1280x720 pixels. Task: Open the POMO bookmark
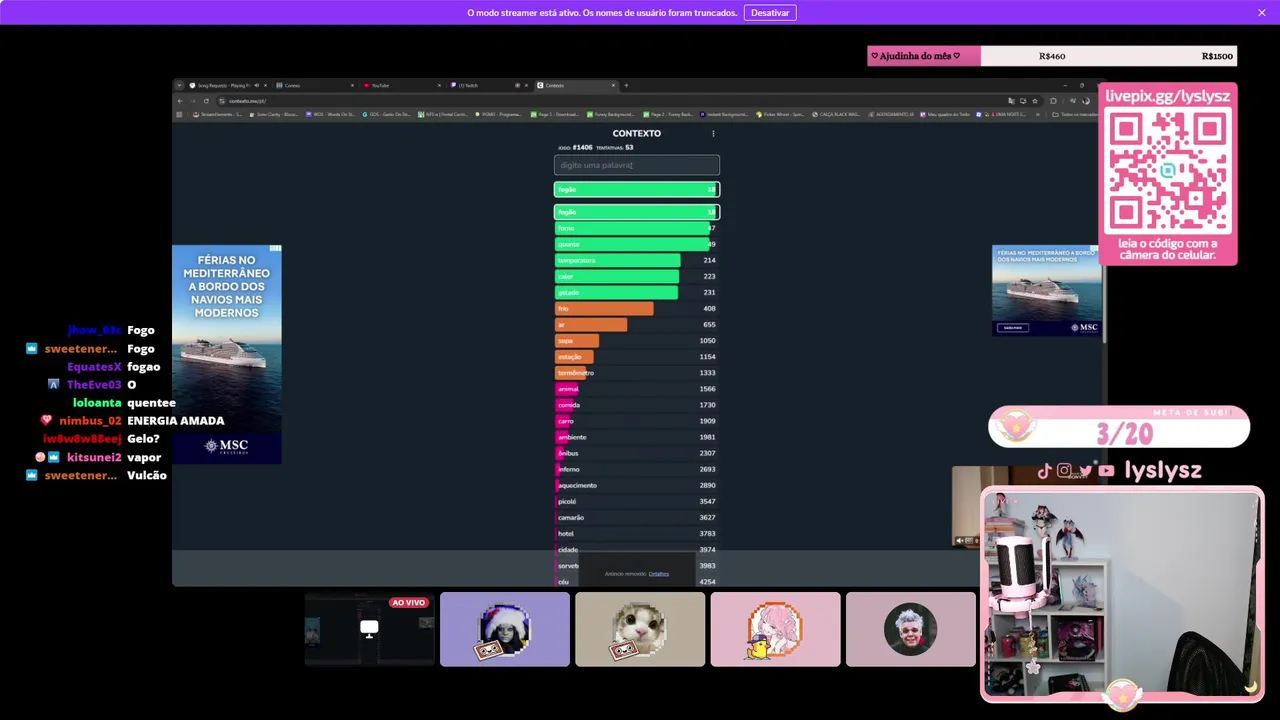[x=499, y=114]
